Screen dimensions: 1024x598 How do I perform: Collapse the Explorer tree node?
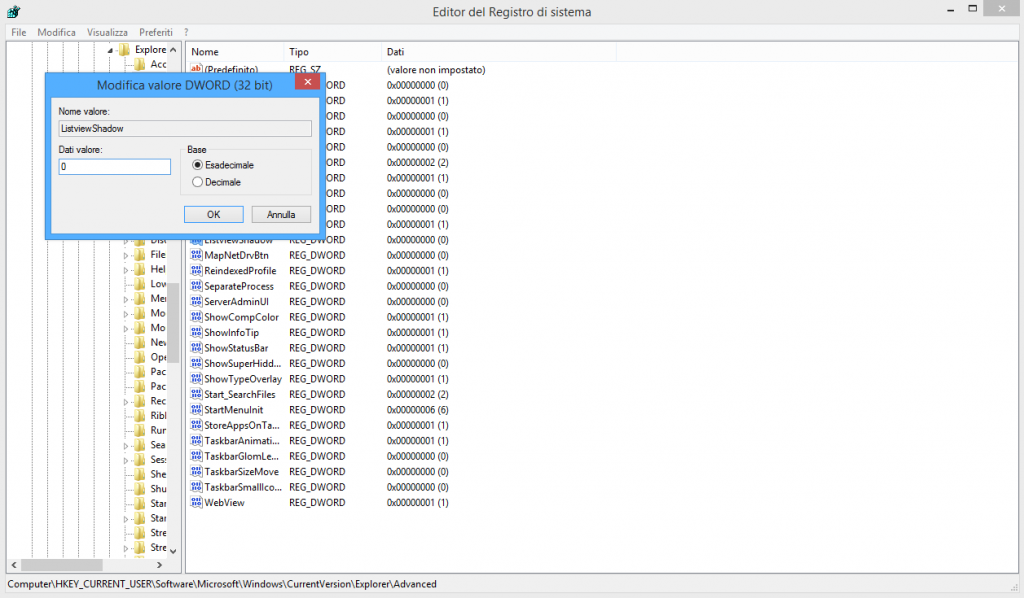pos(111,50)
